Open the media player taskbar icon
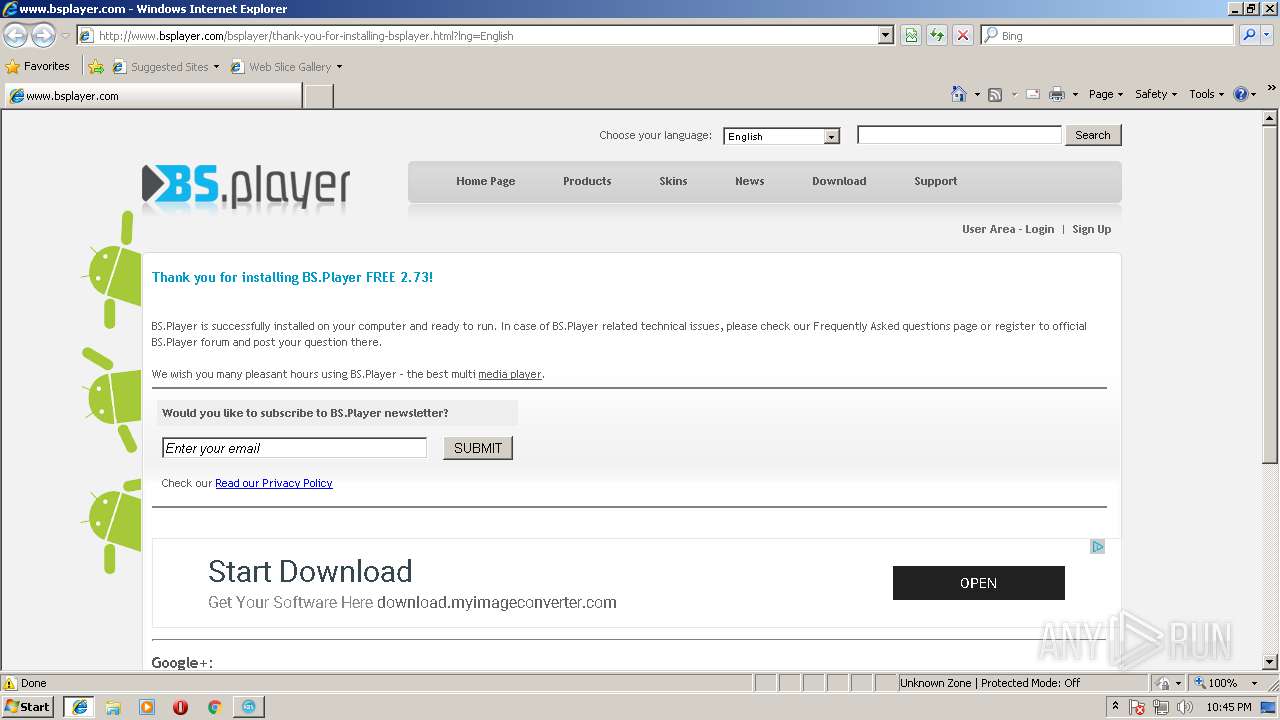The image size is (1280, 720). tap(147, 707)
